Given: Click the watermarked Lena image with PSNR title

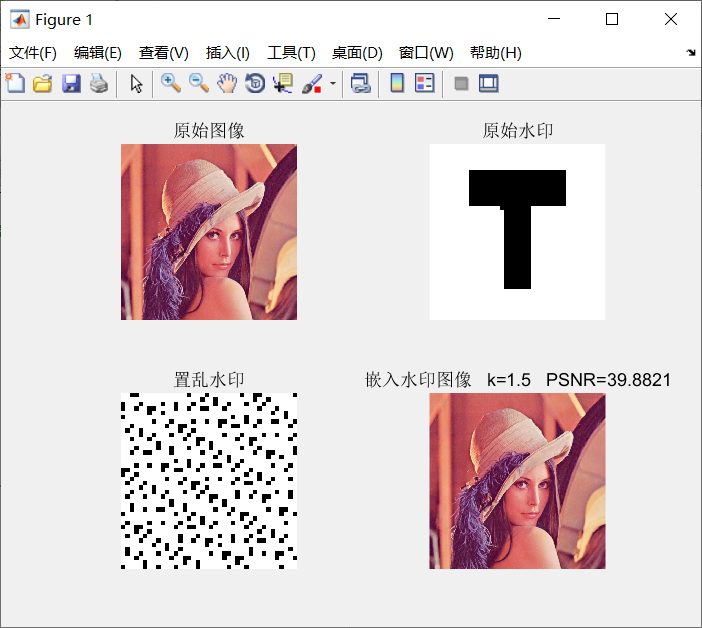Looking at the screenshot, I should 517,481.
